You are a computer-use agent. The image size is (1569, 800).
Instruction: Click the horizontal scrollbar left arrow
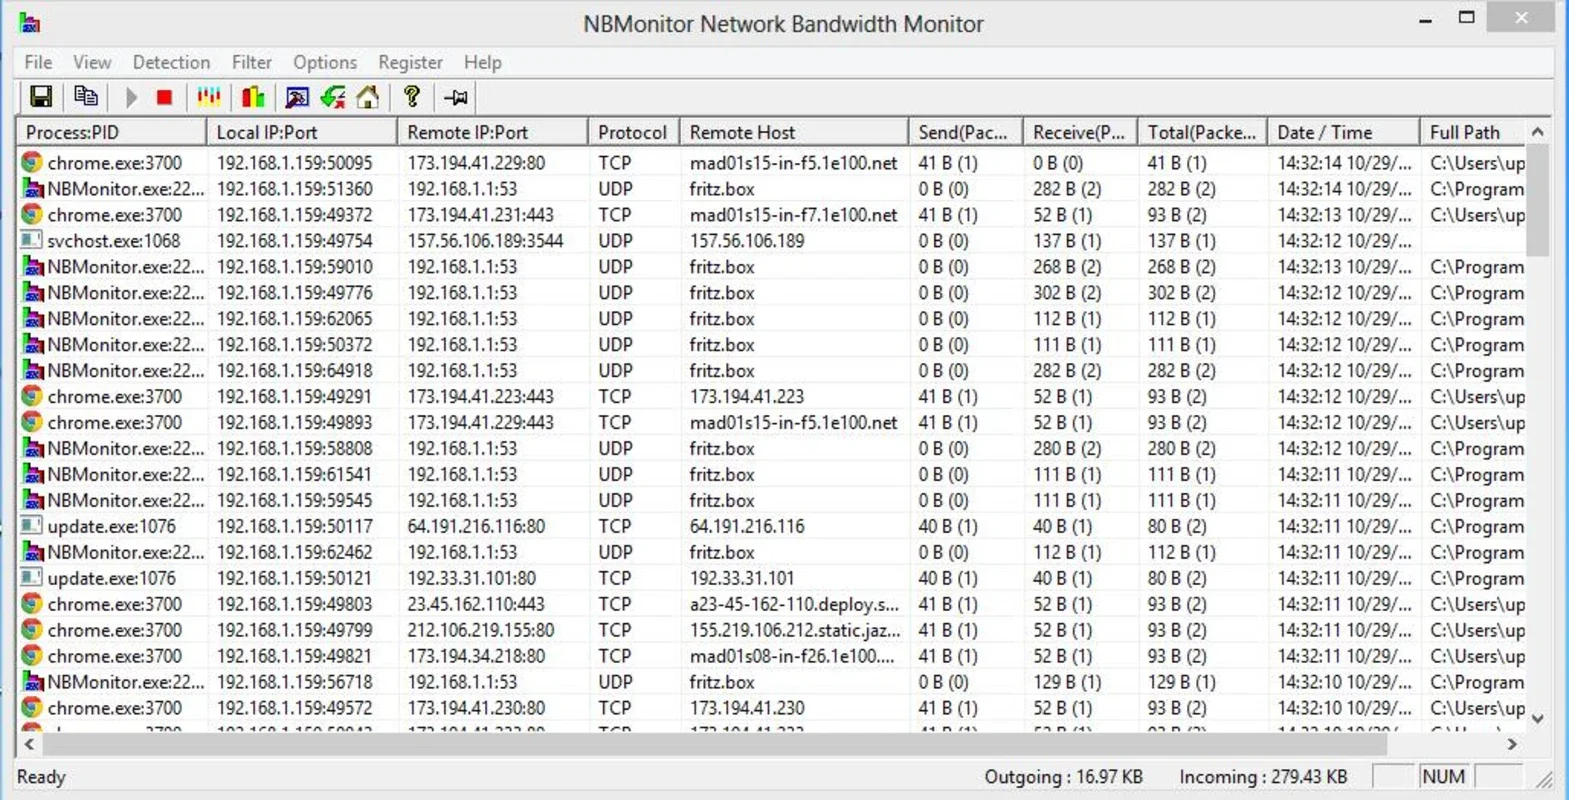pos(29,744)
